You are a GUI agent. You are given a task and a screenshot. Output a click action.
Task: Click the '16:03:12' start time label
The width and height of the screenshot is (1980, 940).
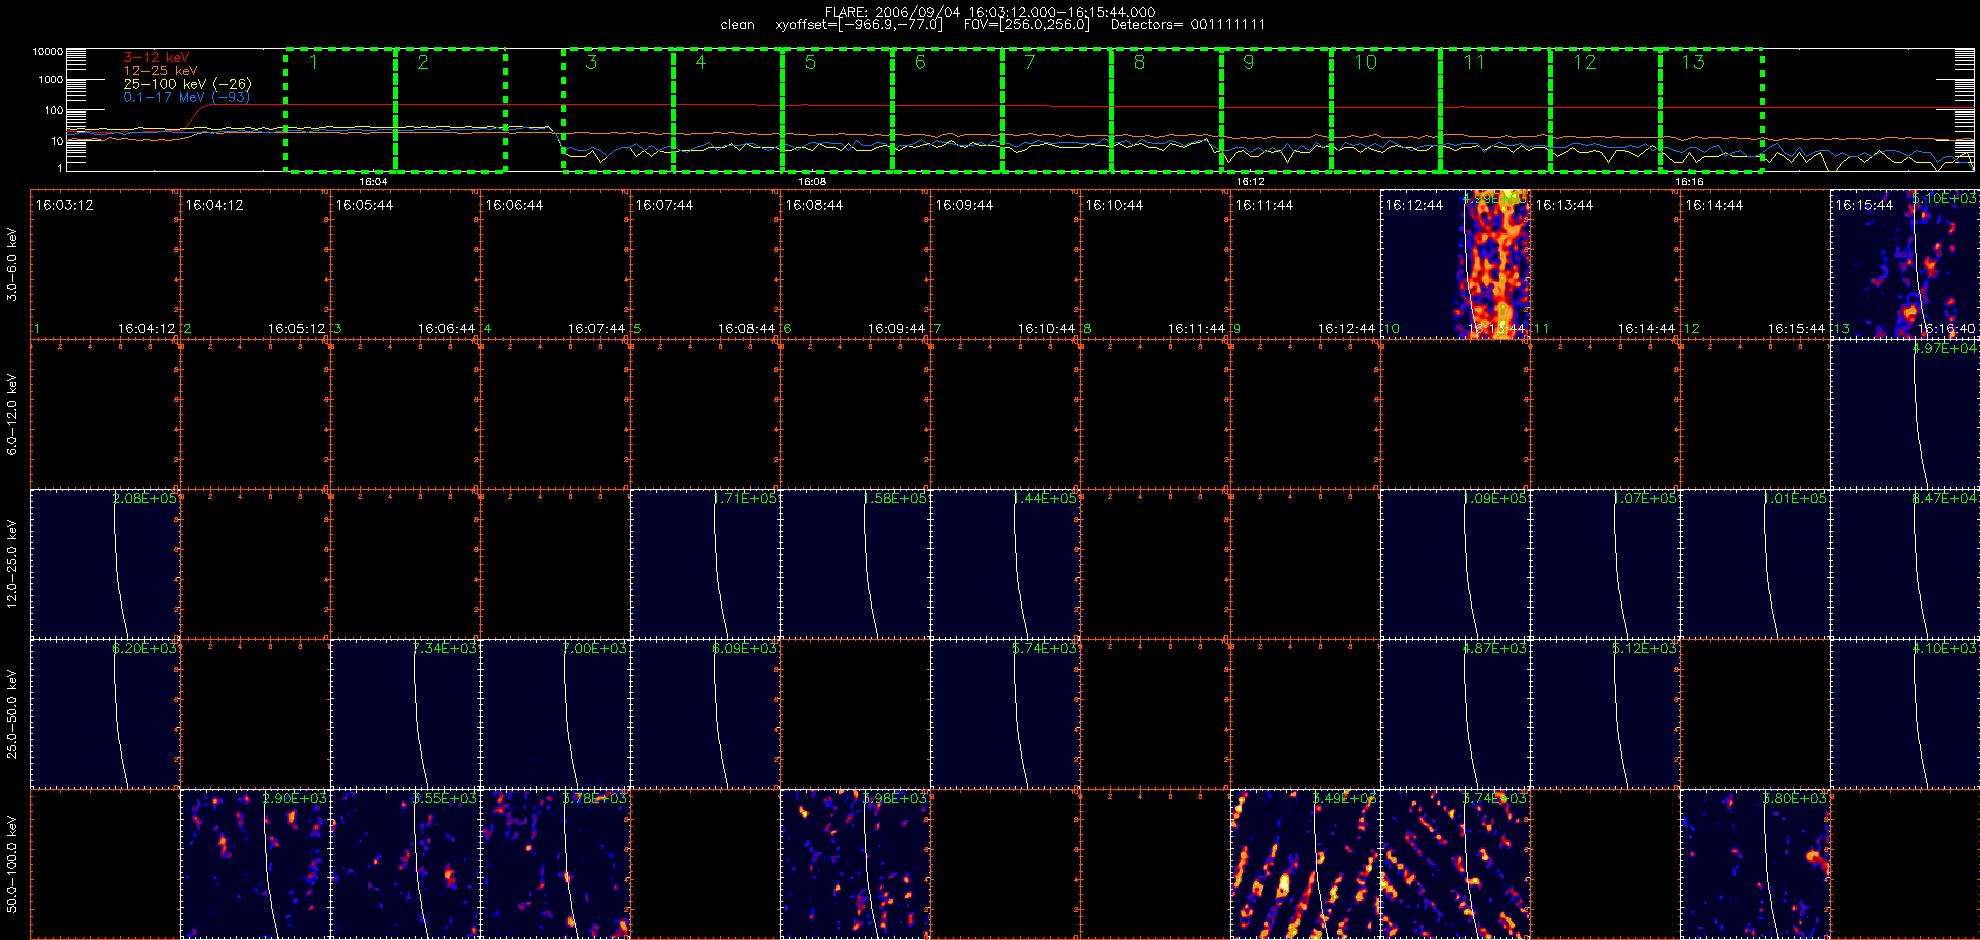[x=64, y=205]
